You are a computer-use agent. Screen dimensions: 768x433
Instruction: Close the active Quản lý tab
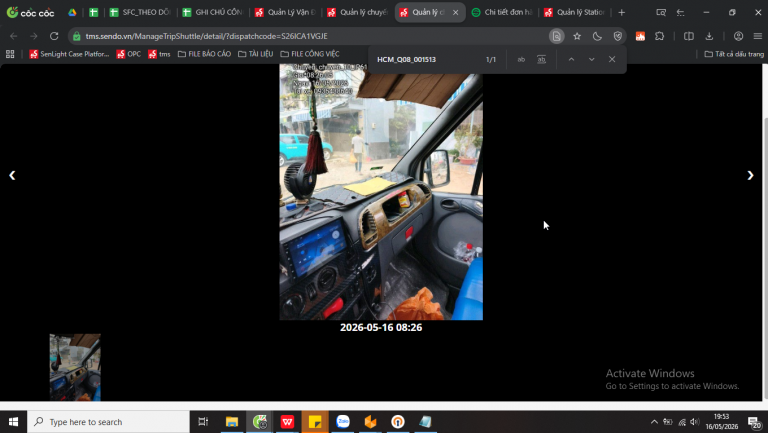[x=456, y=12]
